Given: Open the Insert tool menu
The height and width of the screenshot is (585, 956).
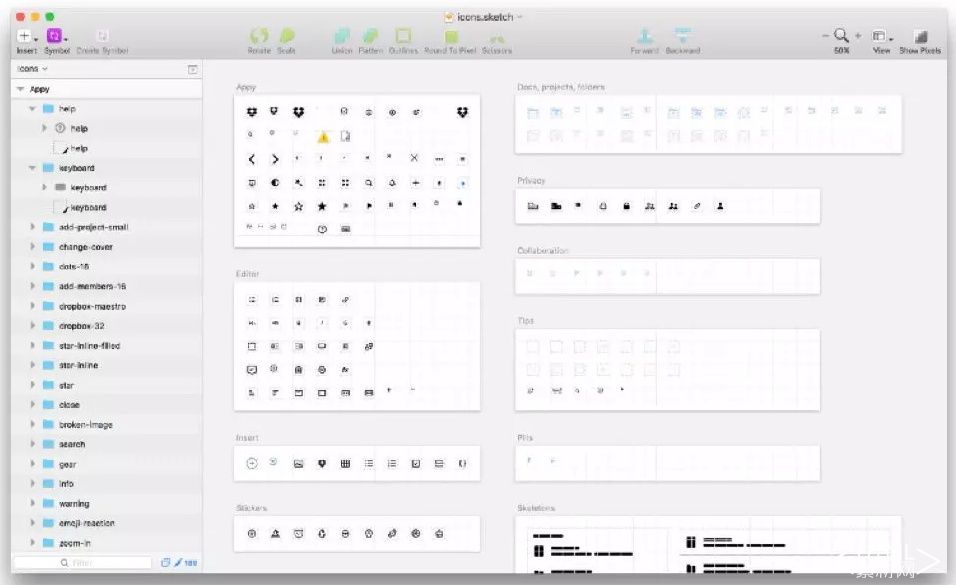Looking at the screenshot, I should 26,35.
